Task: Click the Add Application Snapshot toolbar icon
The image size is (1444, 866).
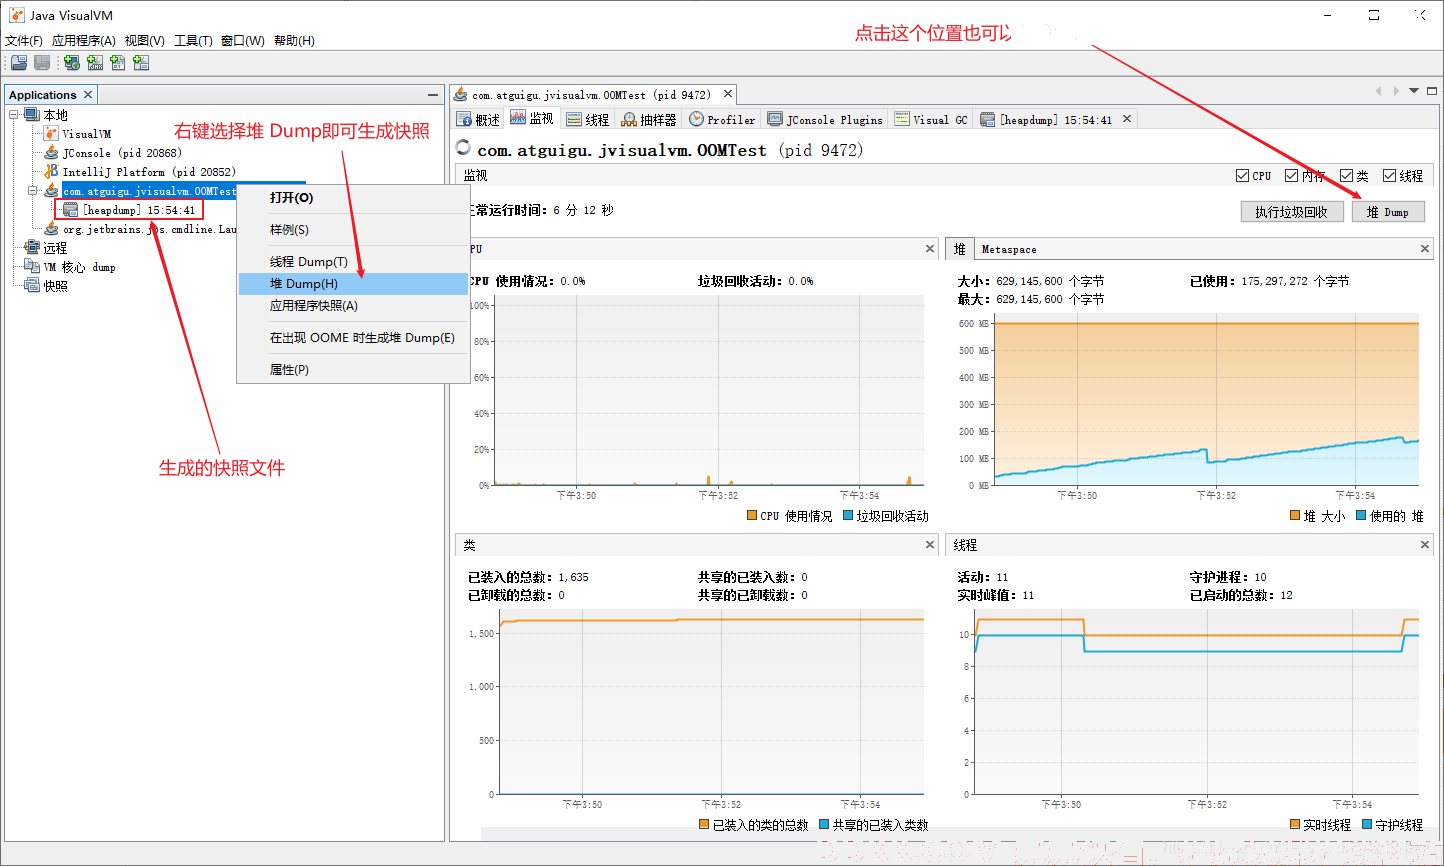Action: (x=141, y=63)
